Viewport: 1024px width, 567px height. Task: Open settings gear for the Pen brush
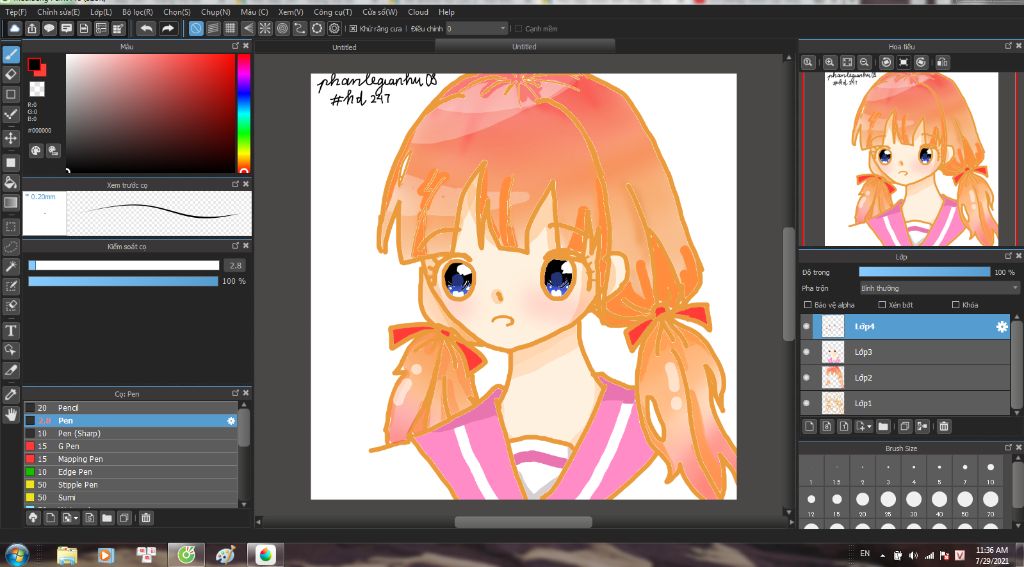(231, 421)
